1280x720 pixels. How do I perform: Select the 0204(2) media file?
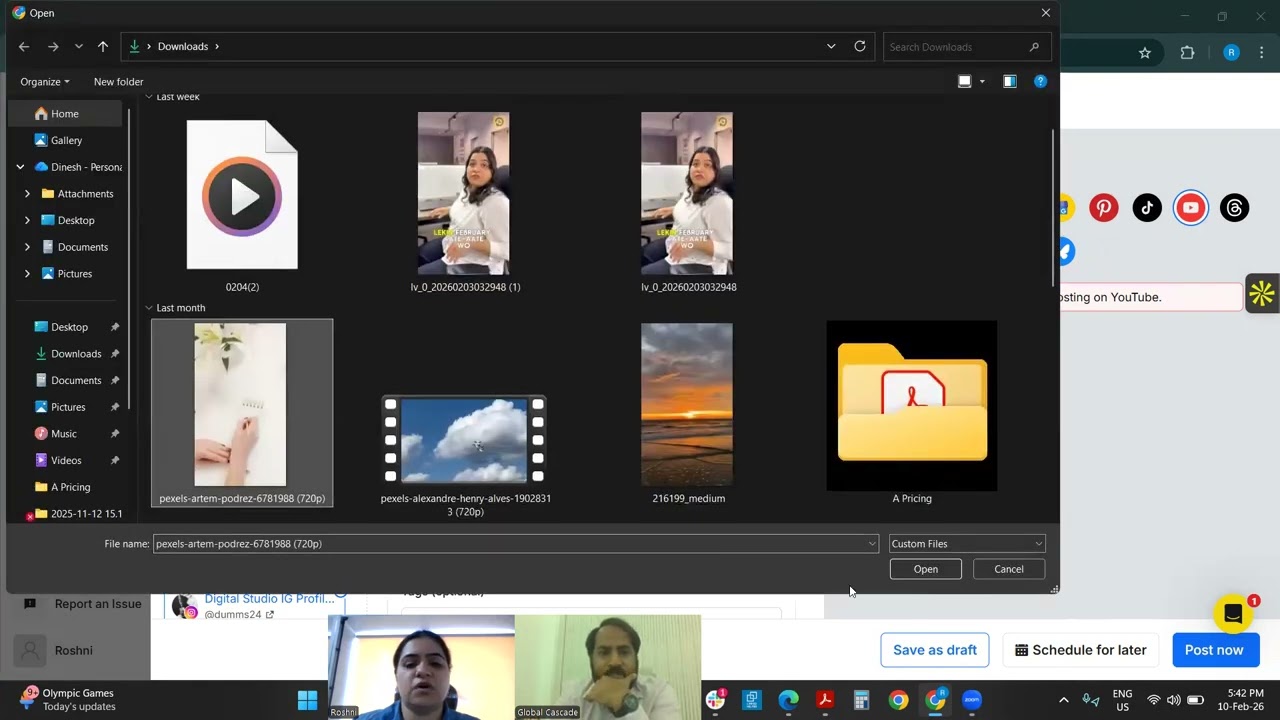pos(242,194)
